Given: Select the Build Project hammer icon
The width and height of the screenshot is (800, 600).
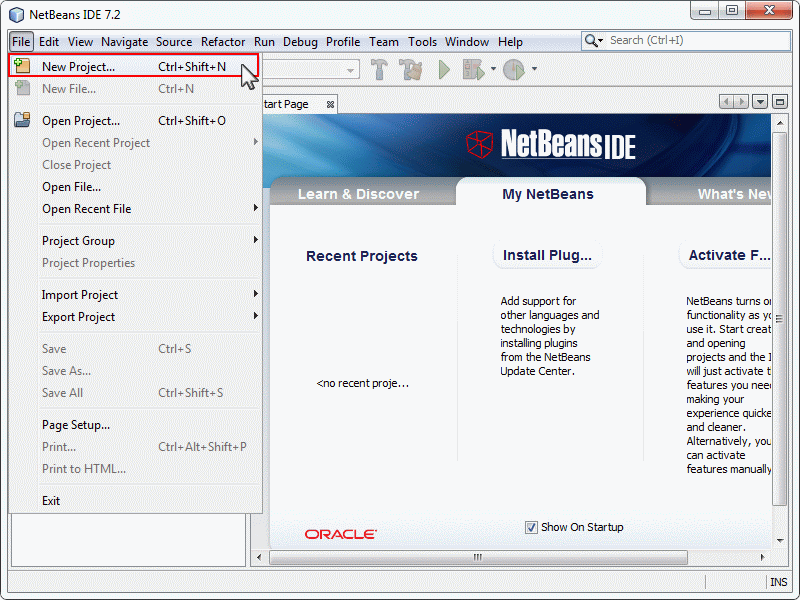Looking at the screenshot, I should (381, 70).
